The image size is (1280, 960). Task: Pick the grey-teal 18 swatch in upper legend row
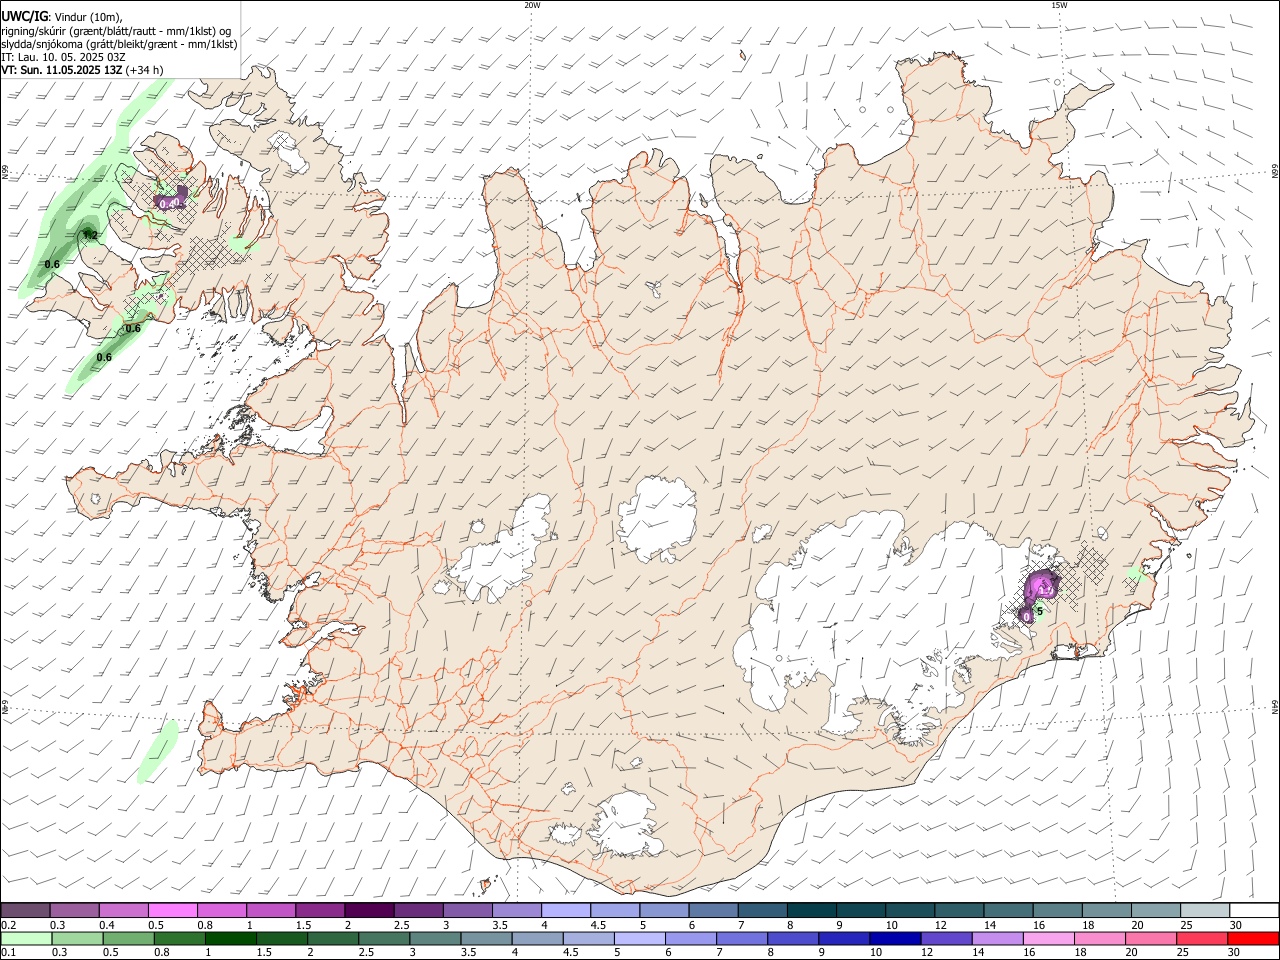(x=1106, y=910)
